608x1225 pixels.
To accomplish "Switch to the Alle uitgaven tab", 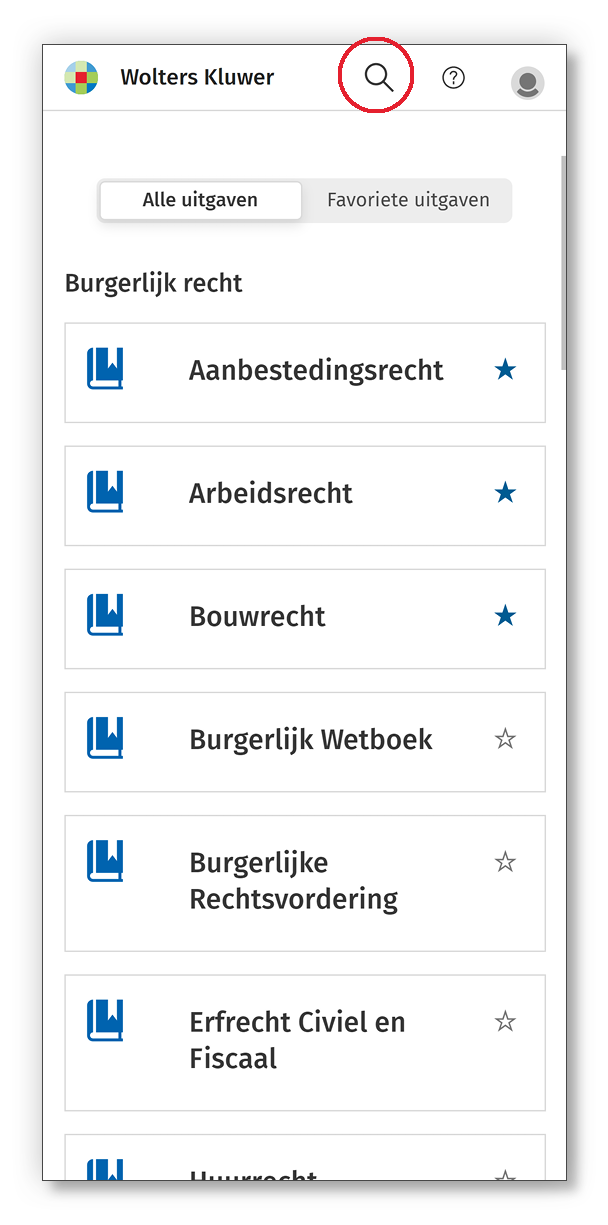I will [200, 200].
